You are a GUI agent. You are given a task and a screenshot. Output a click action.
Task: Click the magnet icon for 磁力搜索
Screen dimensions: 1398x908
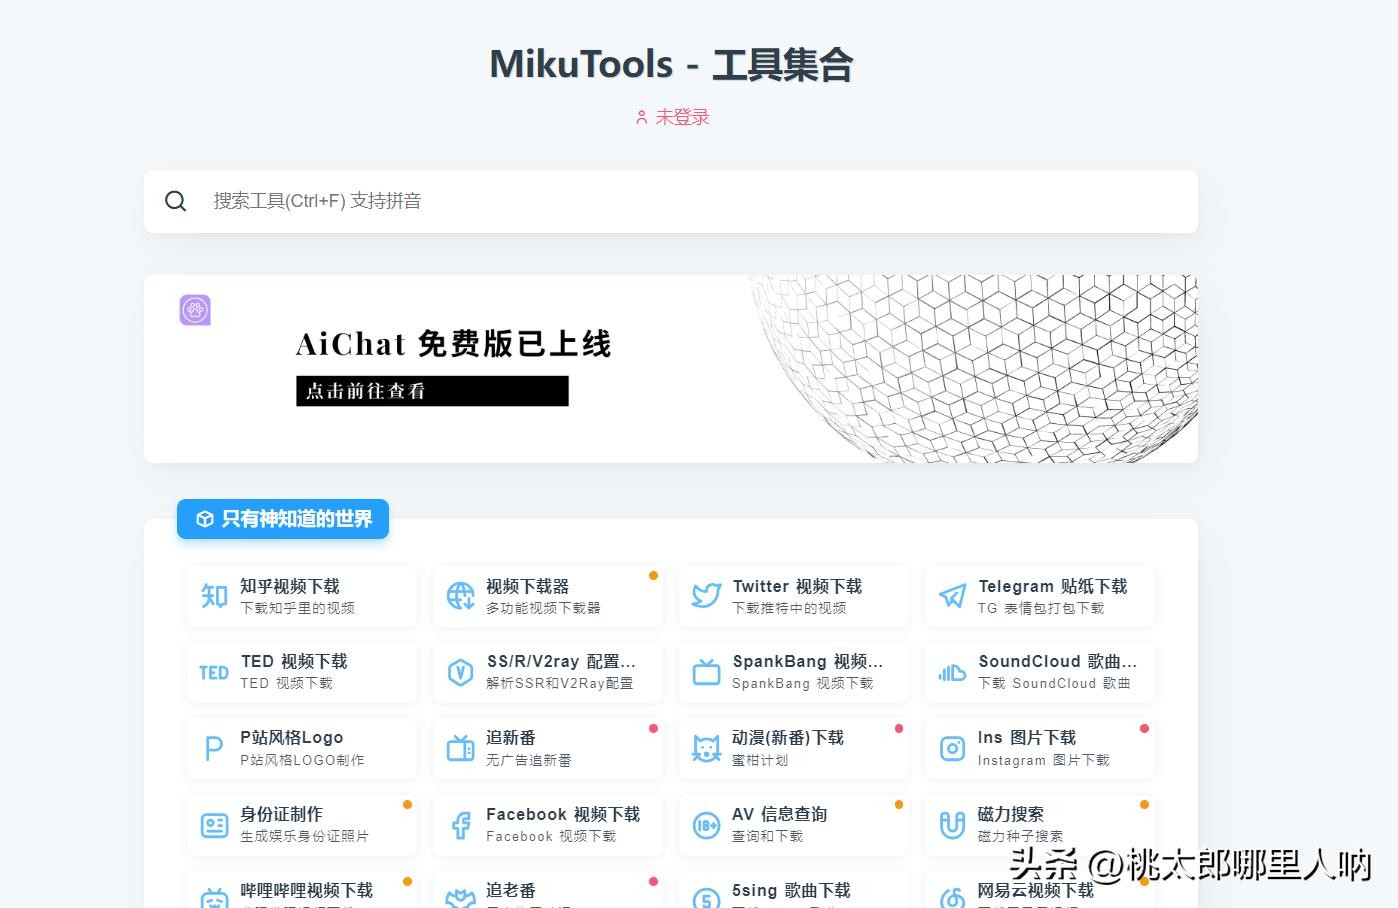tap(952, 825)
